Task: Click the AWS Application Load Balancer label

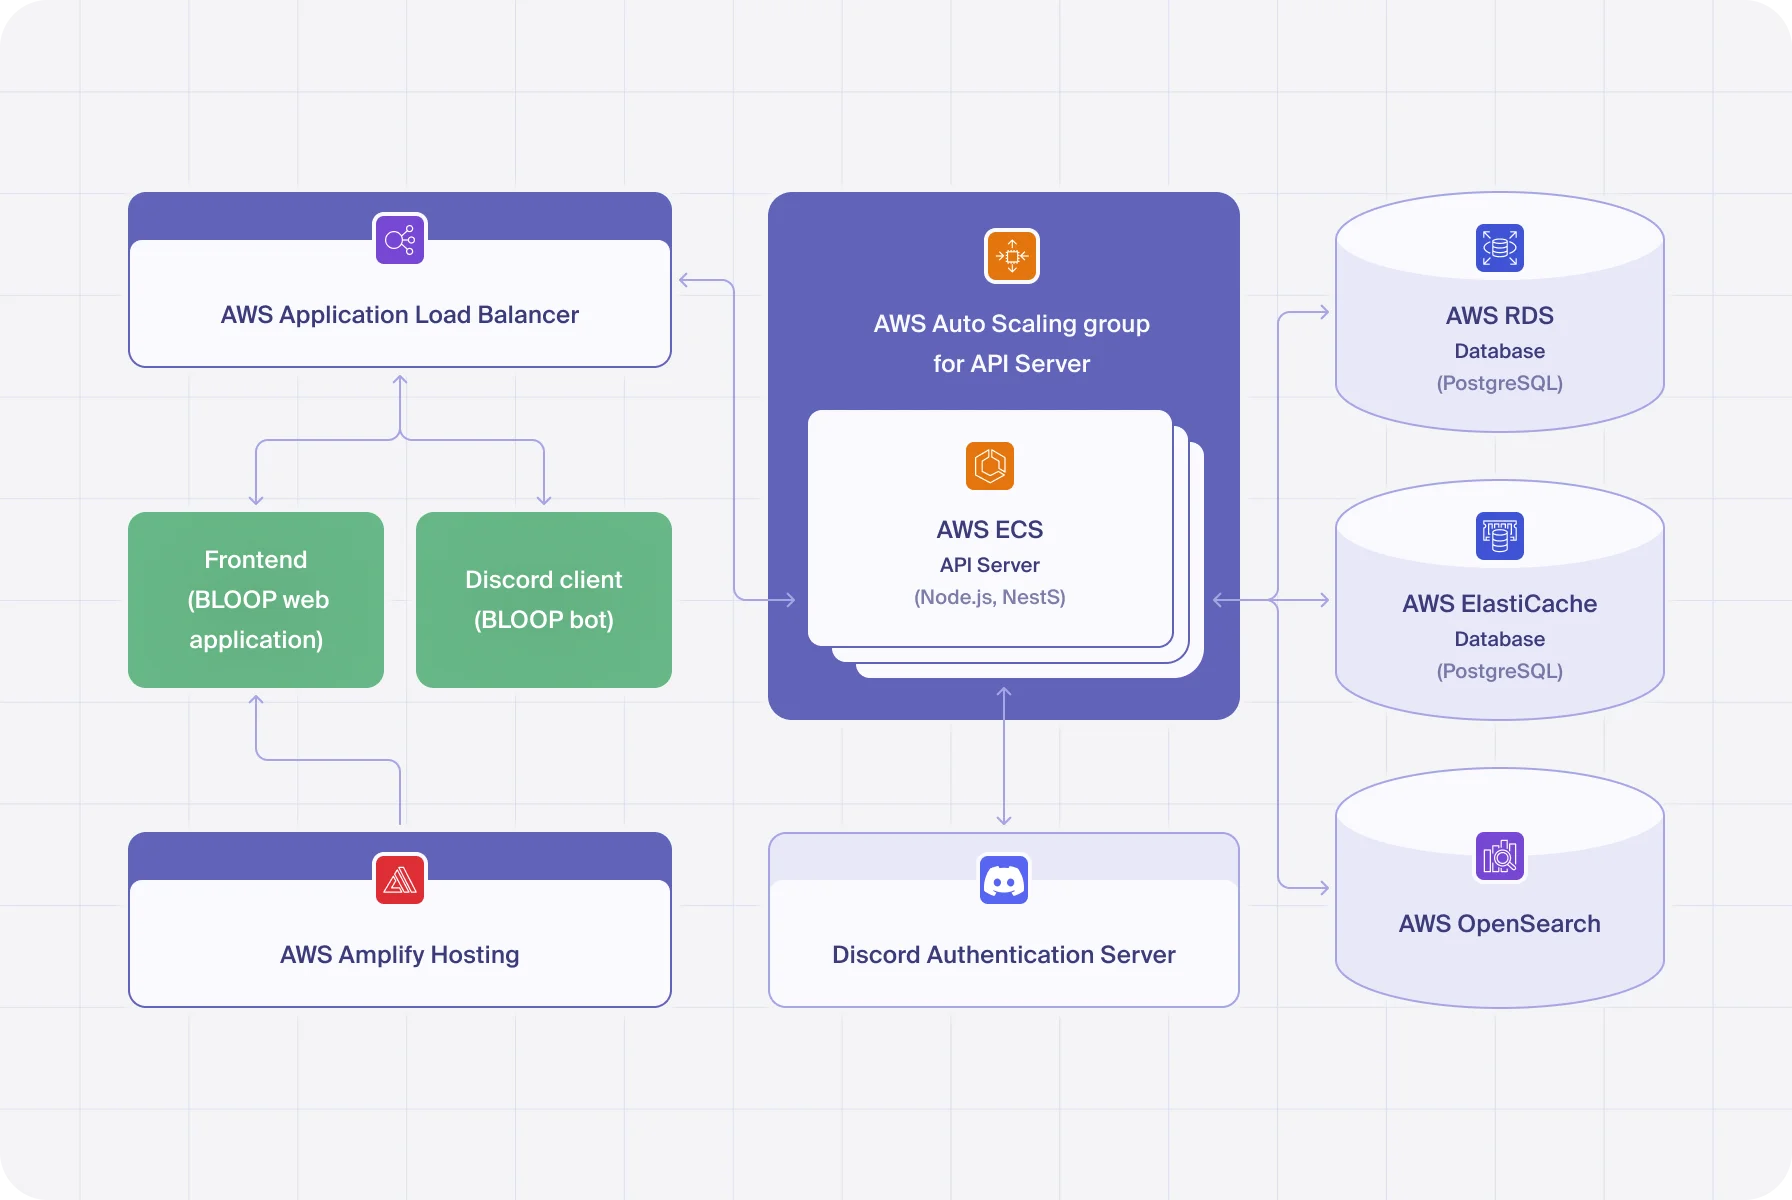Action: (400, 314)
